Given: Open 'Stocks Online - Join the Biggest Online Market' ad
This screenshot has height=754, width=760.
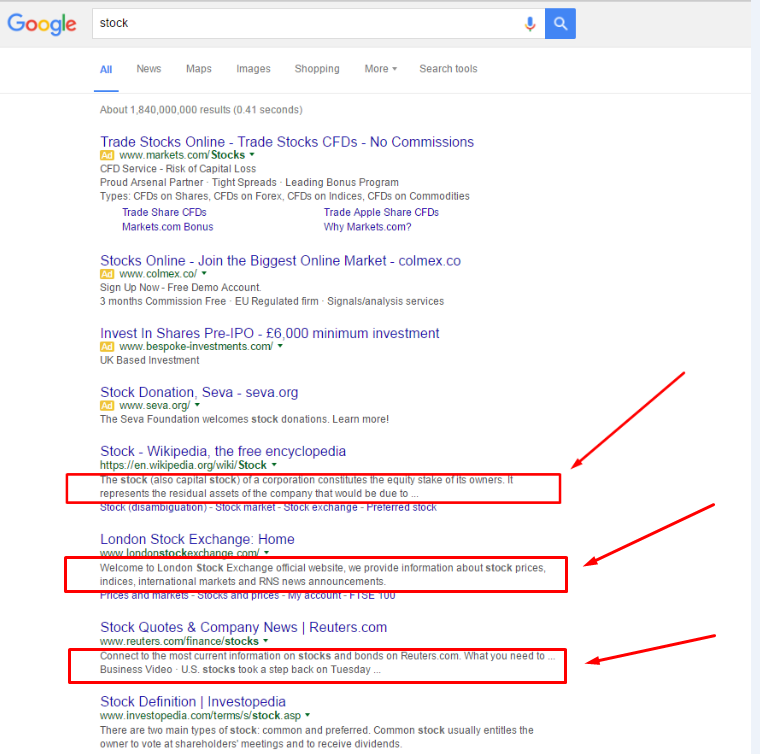Looking at the screenshot, I should pyautogui.click(x=280, y=261).
